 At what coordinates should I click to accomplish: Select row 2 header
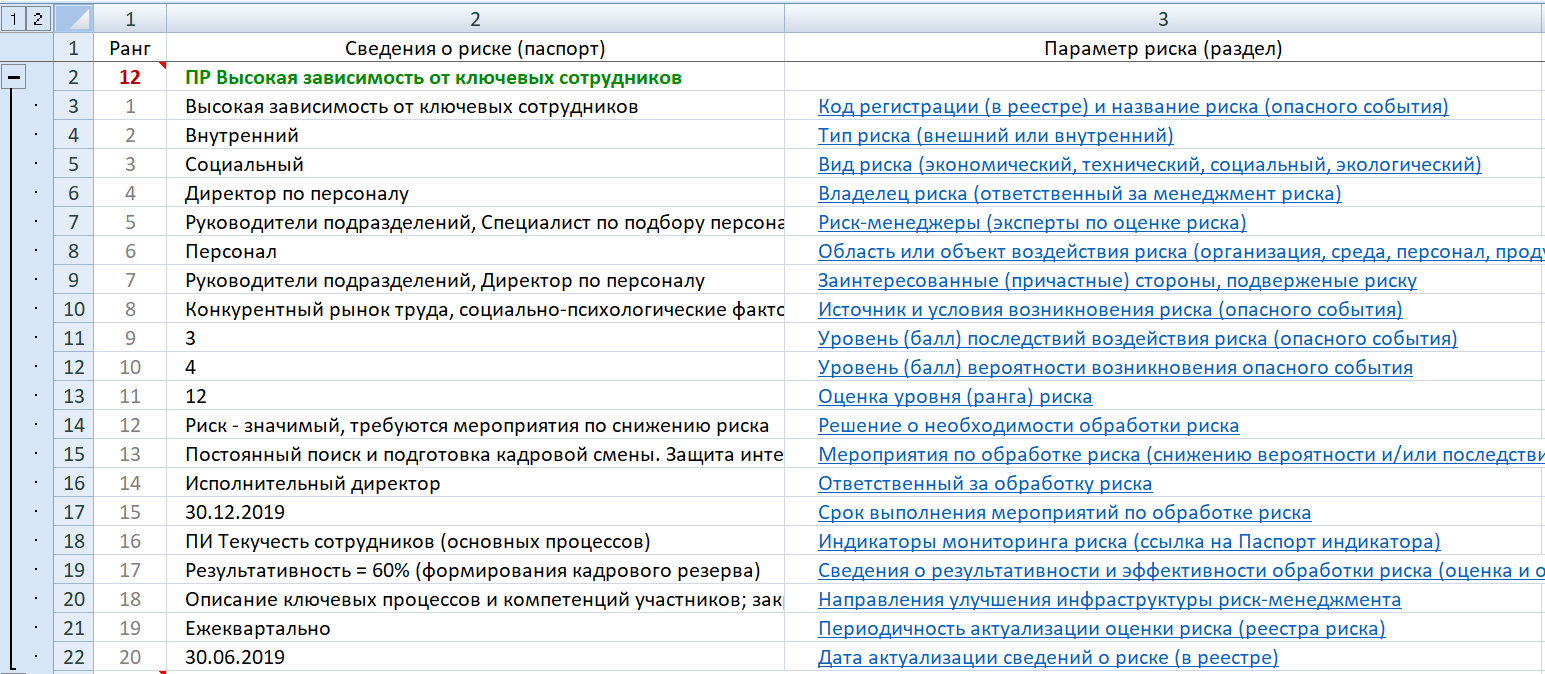tap(73, 77)
